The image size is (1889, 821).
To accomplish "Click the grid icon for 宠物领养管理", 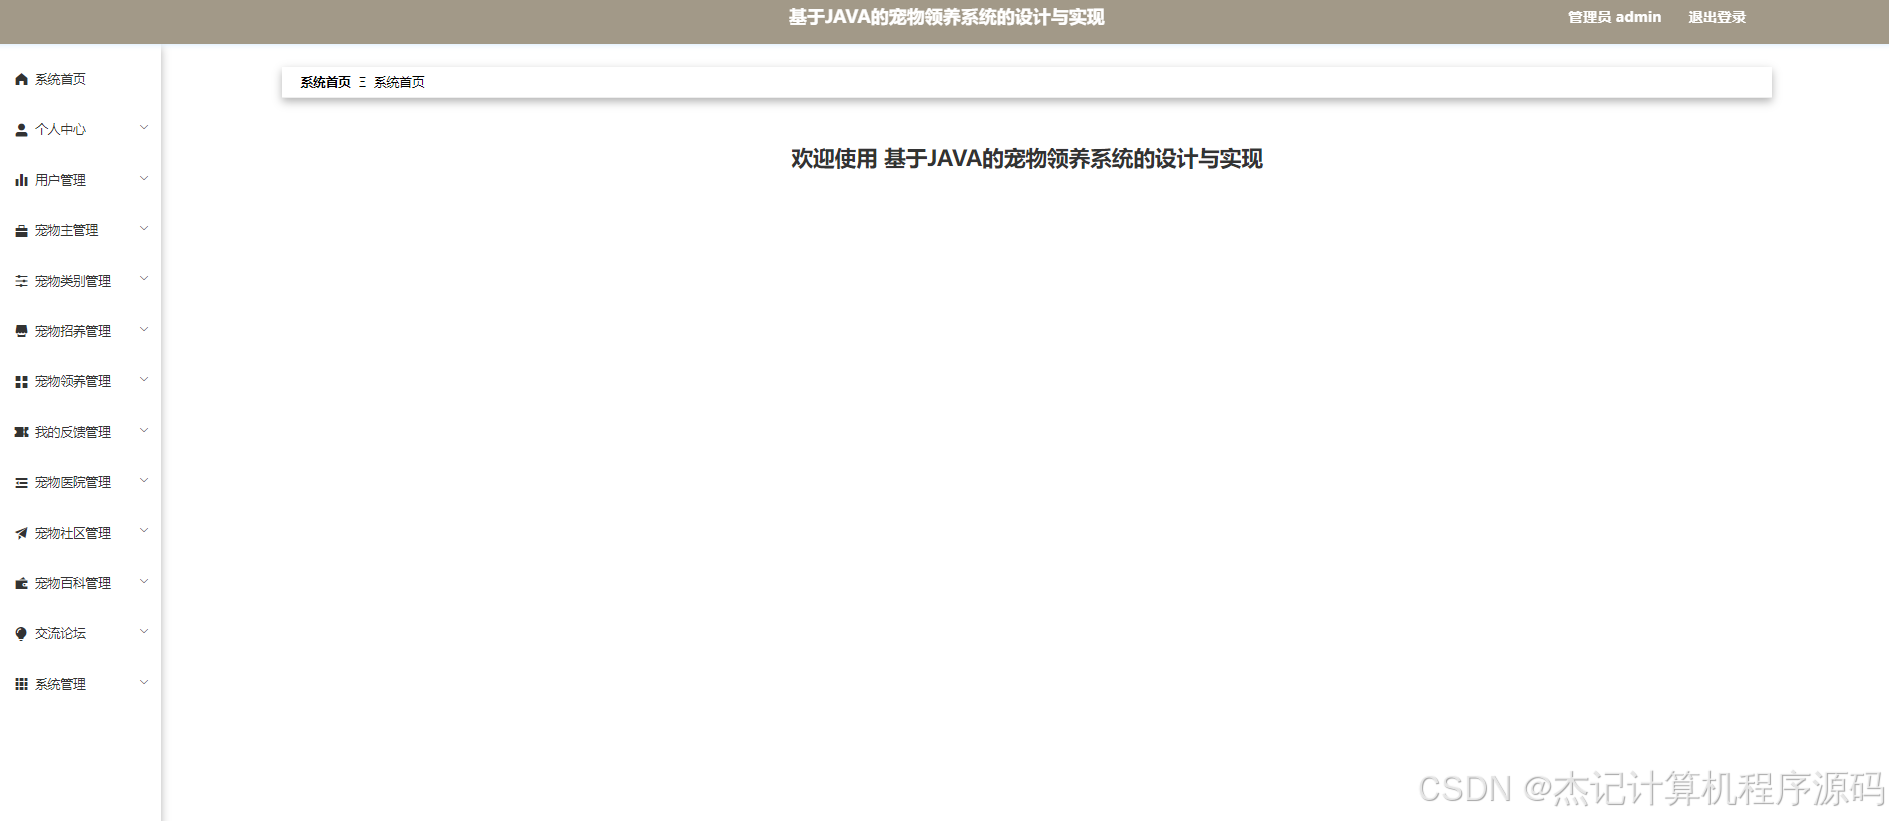I will click(x=21, y=382).
